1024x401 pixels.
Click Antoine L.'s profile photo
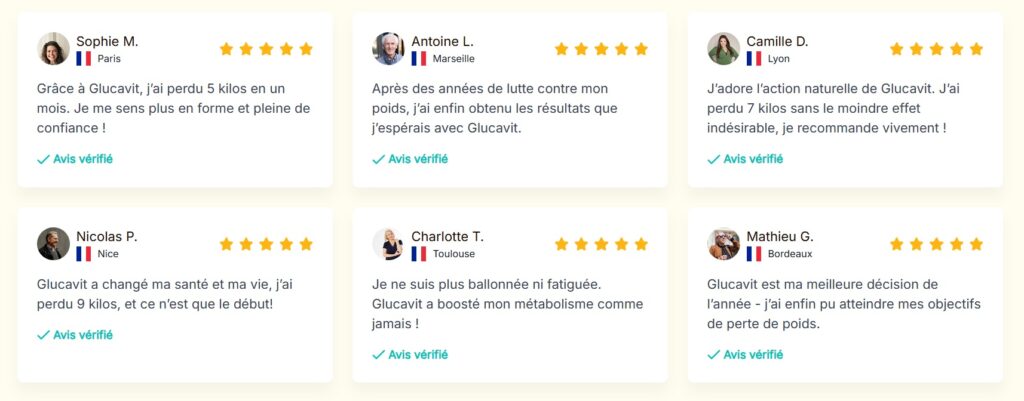(x=388, y=49)
